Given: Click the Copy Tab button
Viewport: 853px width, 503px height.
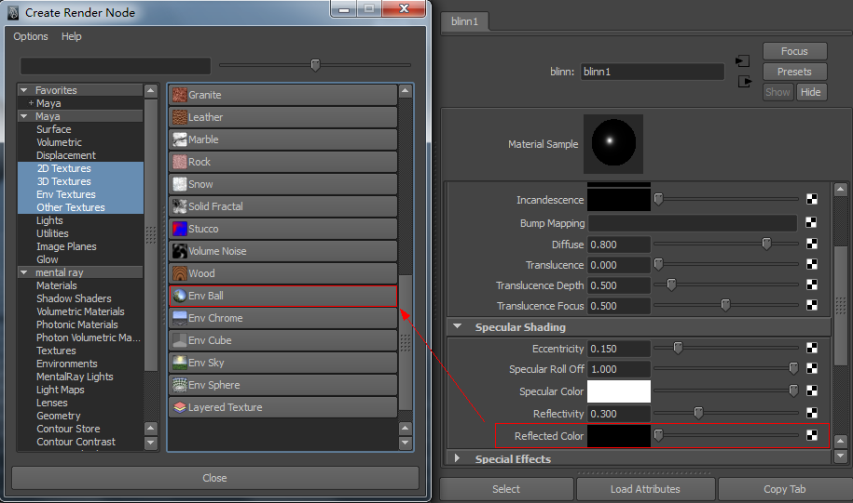Looking at the screenshot, I should point(785,489).
